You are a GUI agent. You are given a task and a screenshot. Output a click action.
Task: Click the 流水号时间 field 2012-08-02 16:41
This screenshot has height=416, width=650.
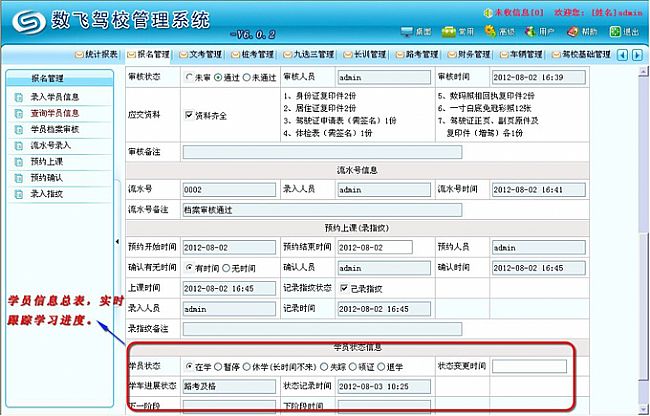538,190
